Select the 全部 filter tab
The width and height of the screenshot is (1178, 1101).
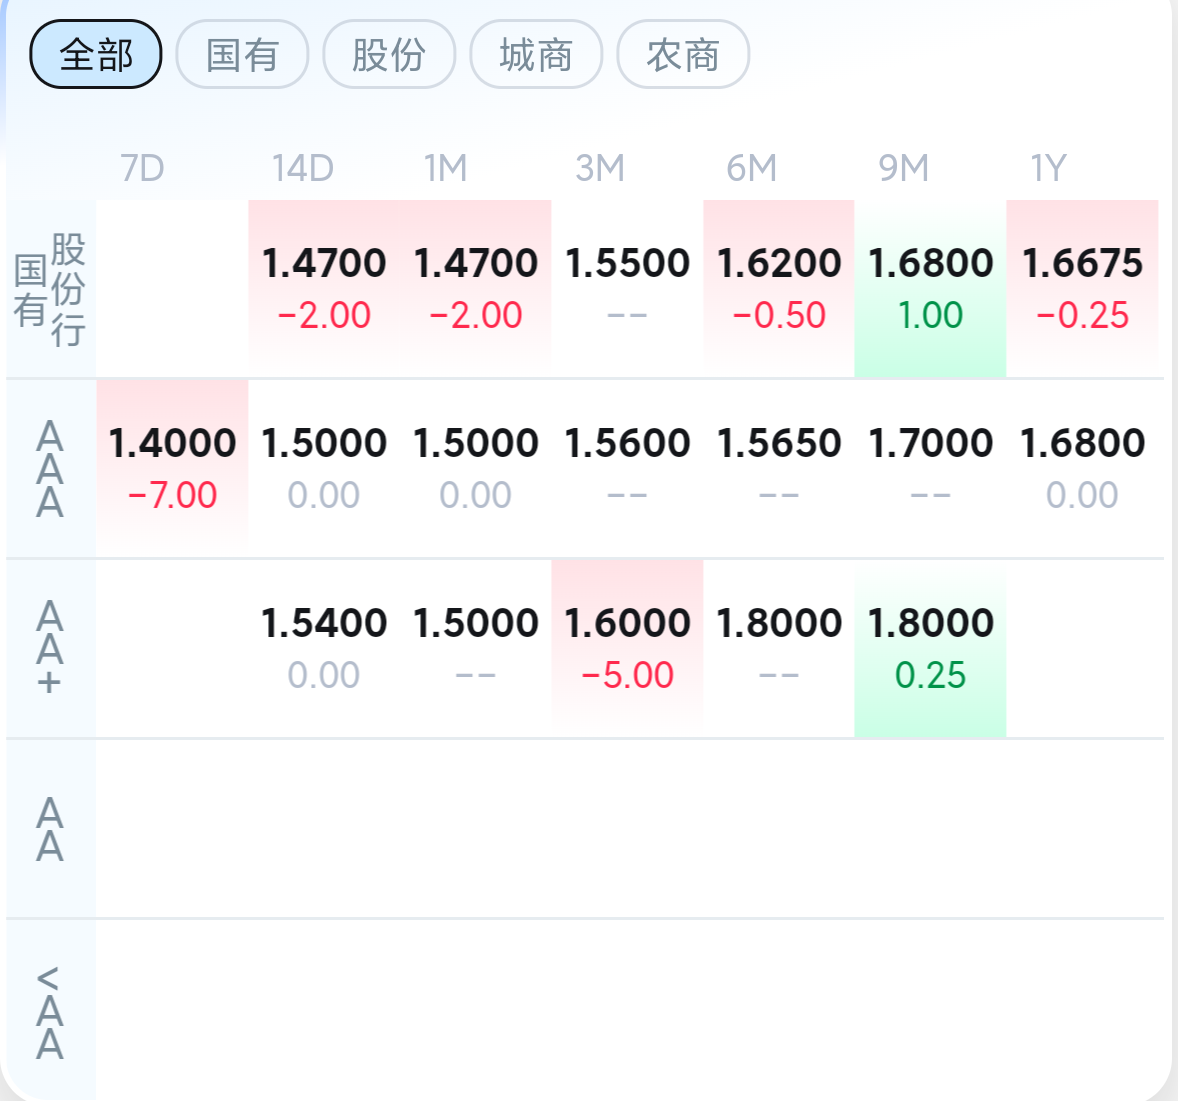pos(95,54)
